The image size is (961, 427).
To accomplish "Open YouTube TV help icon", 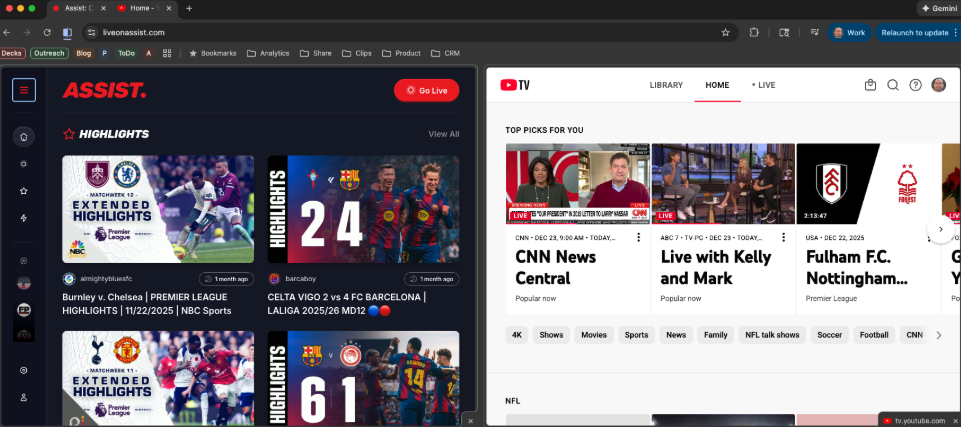I will pyautogui.click(x=915, y=85).
